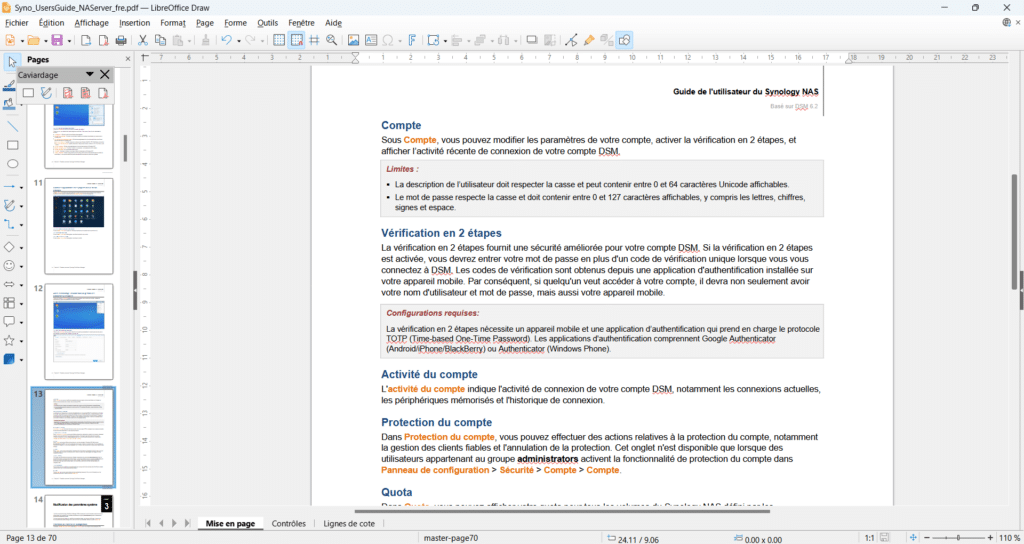Click the gluepoints highlighter icon
The height and width of the screenshot is (544, 1024).
click(x=589, y=40)
